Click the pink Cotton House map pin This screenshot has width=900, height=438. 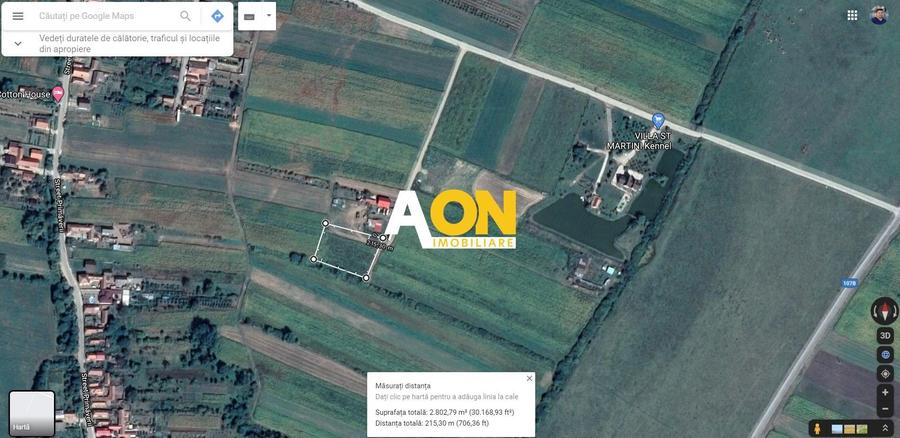[58, 93]
